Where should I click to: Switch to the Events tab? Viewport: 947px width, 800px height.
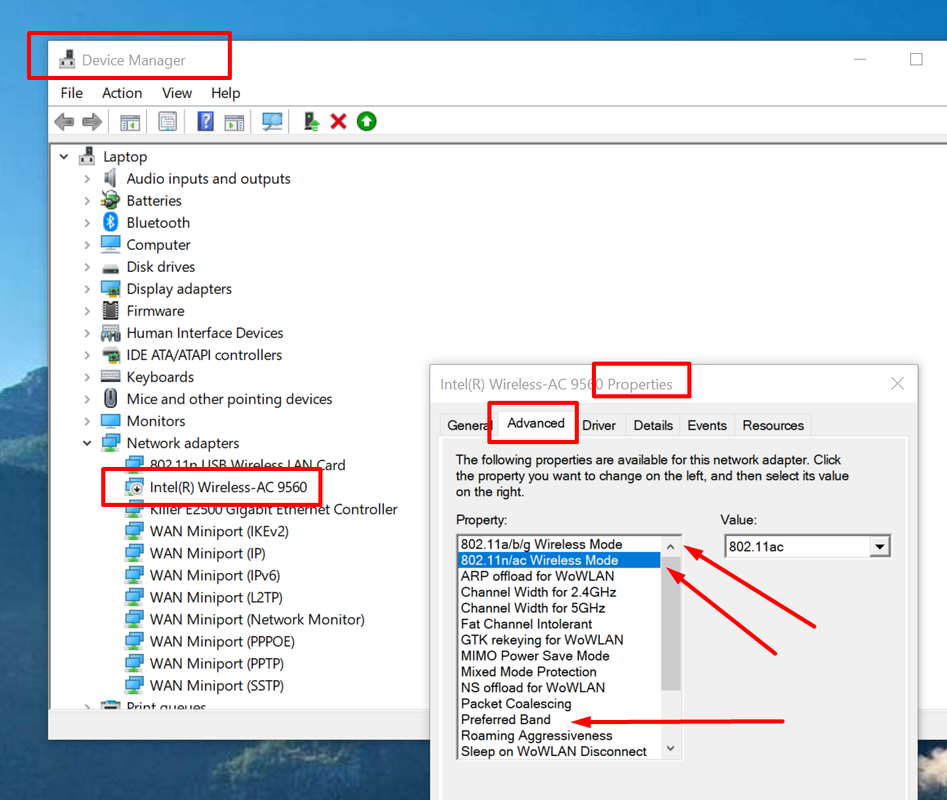tap(707, 425)
